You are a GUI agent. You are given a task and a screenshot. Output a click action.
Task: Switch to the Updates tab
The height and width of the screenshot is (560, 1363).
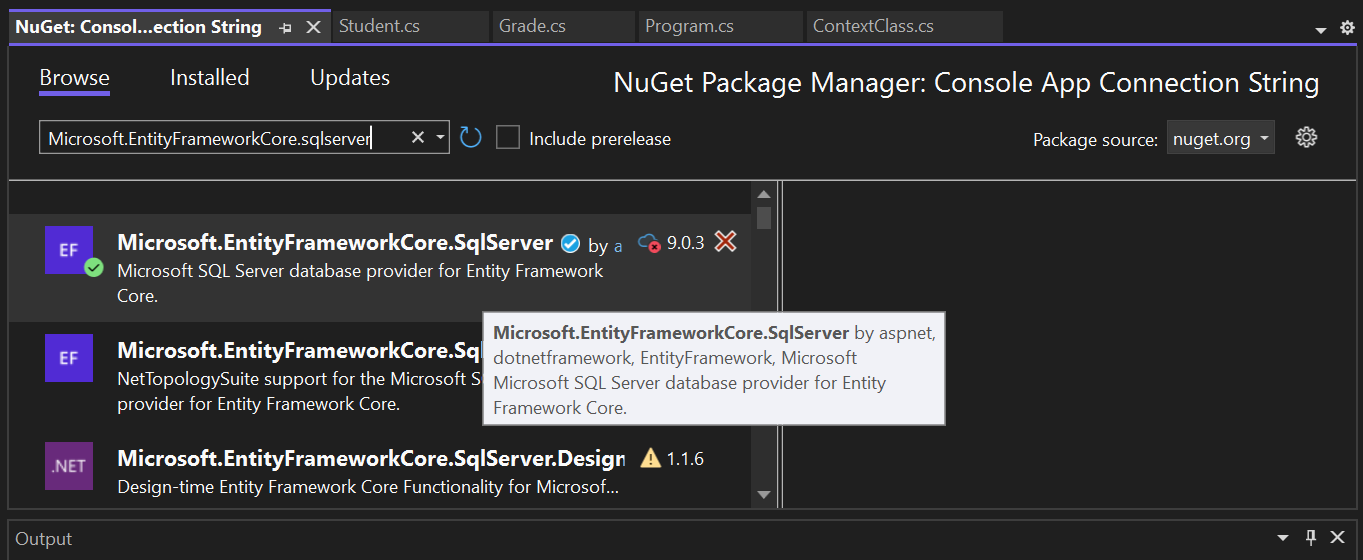click(350, 78)
